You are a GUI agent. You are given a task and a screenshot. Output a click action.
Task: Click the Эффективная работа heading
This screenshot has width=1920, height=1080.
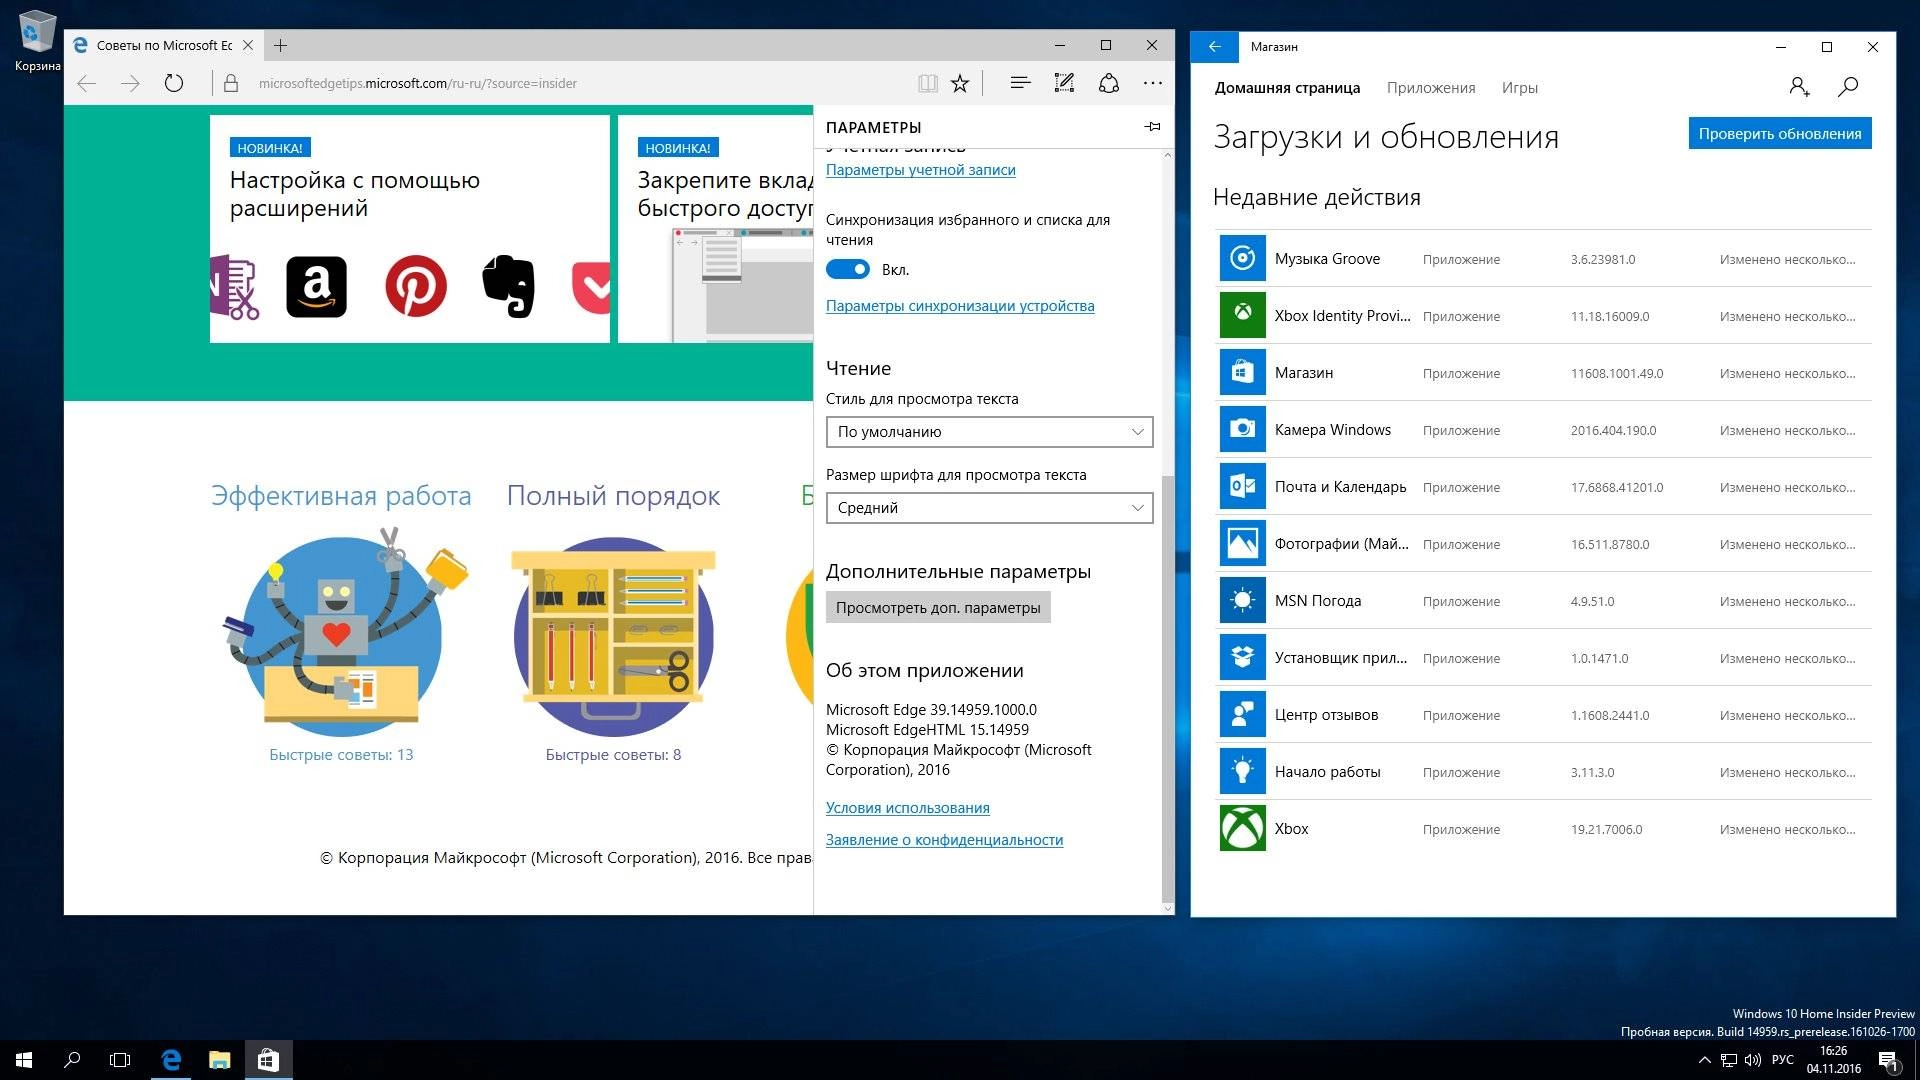coord(341,496)
